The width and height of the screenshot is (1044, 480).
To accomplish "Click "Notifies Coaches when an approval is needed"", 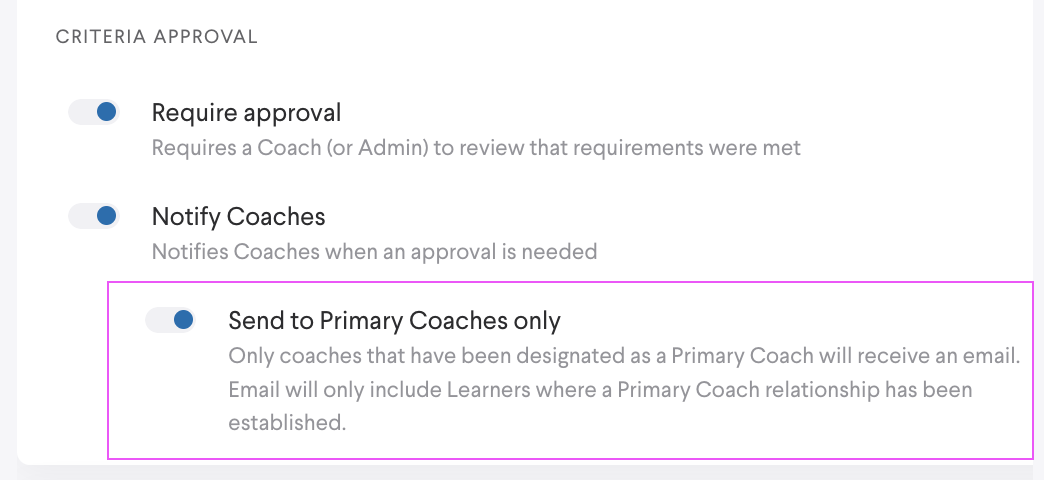I will click(x=374, y=251).
